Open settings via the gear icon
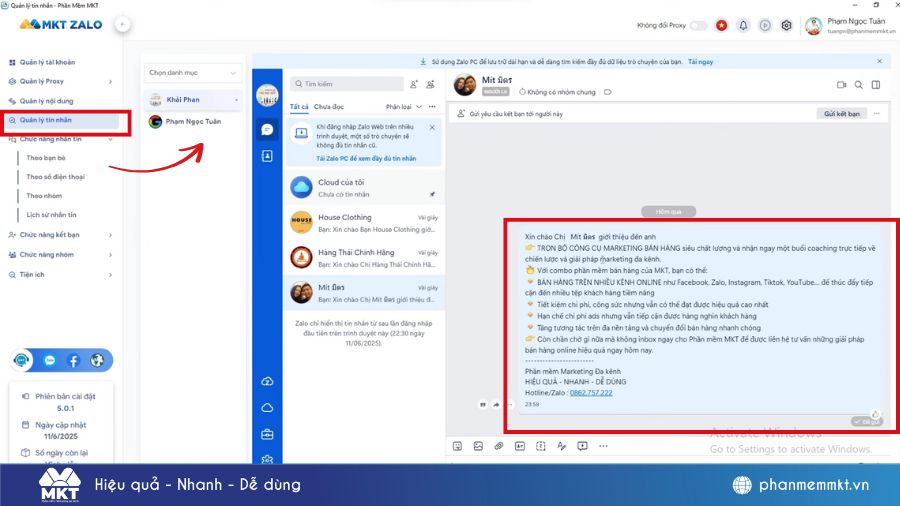900x506 pixels. (787, 25)
